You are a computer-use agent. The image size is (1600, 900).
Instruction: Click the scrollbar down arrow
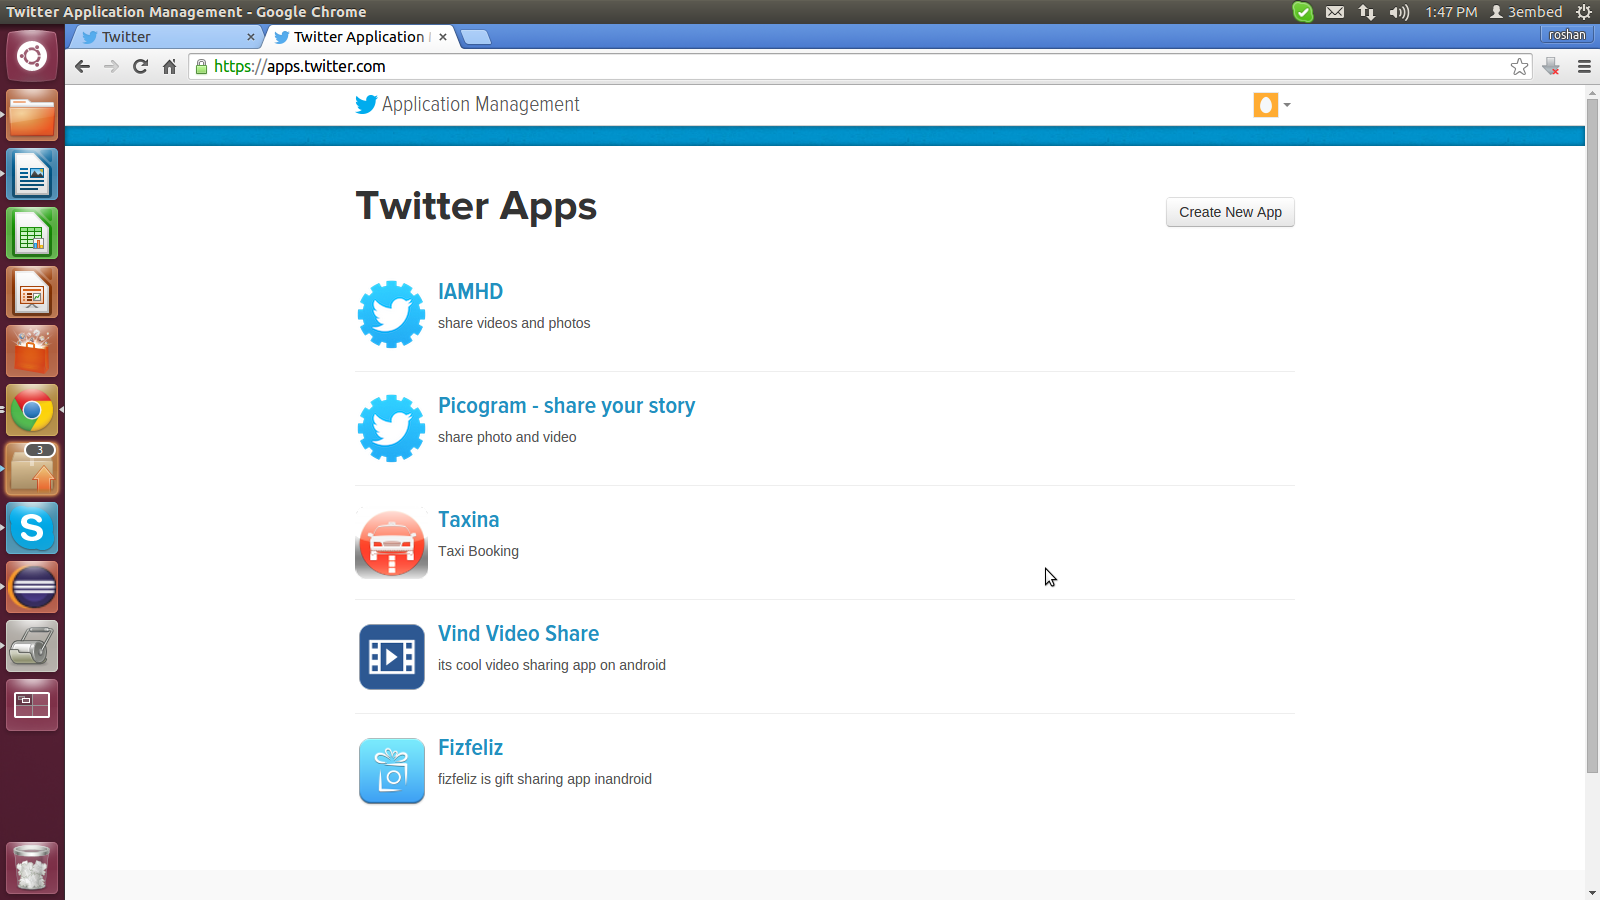(x=1592, y=892)
